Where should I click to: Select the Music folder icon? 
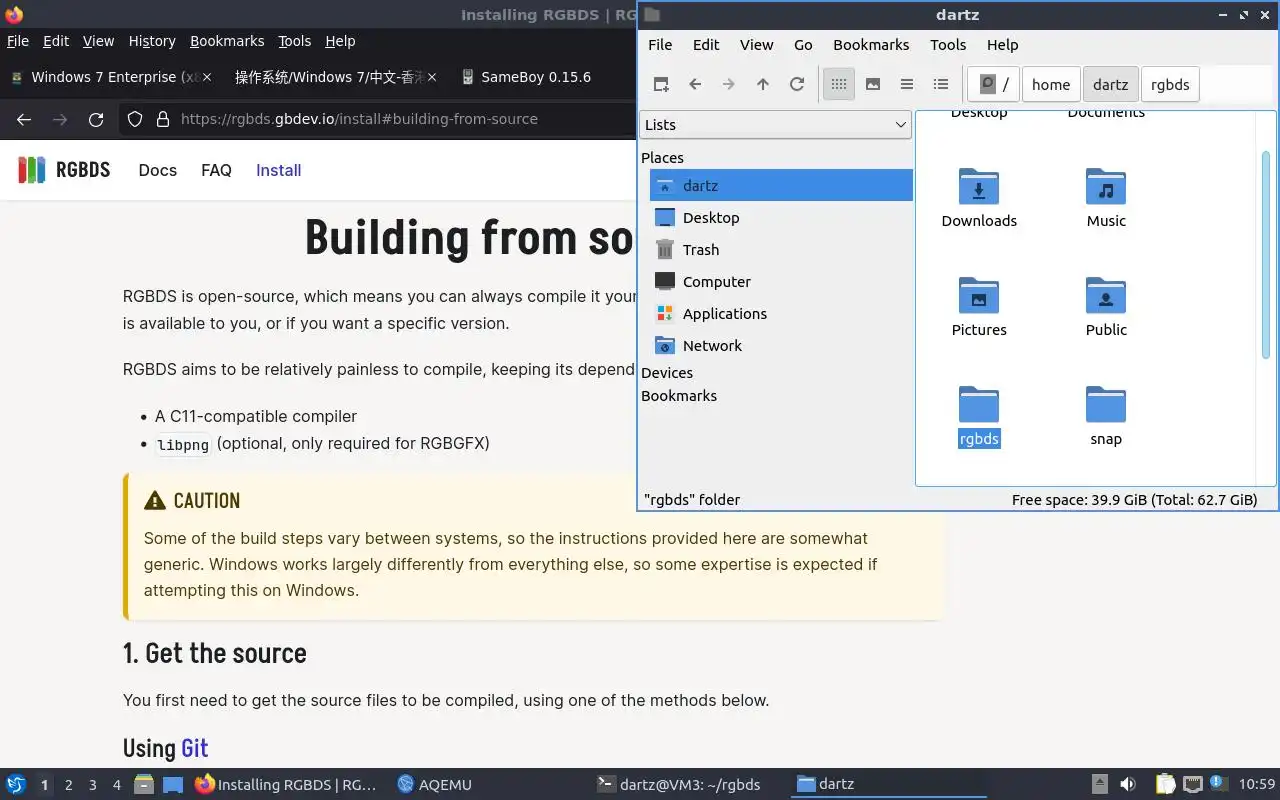pos(1106,187)
